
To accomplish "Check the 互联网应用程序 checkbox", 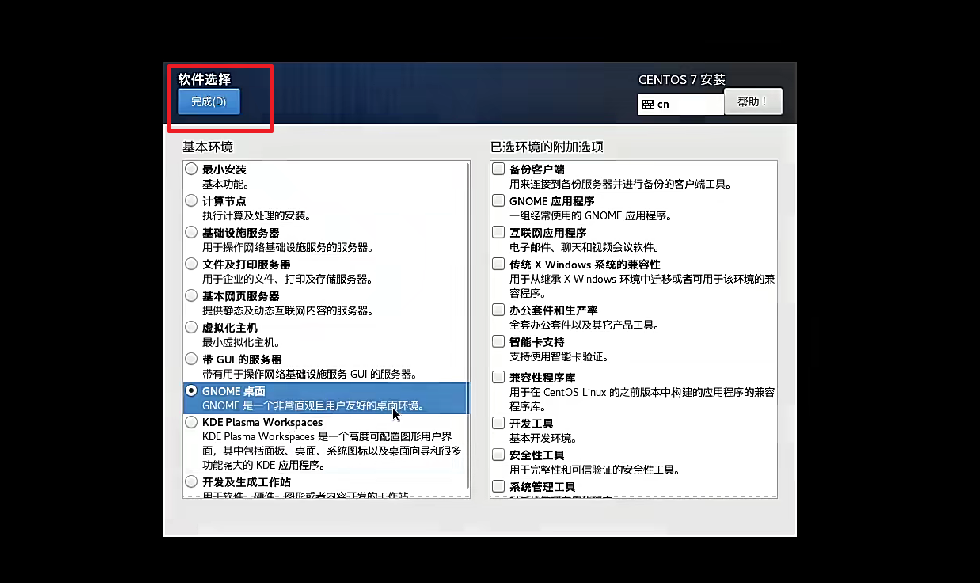I will point(498,232).
